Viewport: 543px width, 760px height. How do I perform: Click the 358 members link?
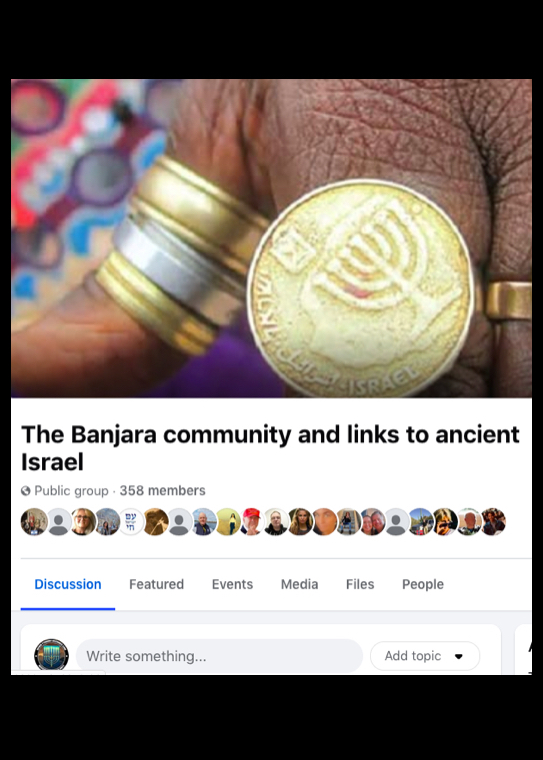click(x=162, y=491)
